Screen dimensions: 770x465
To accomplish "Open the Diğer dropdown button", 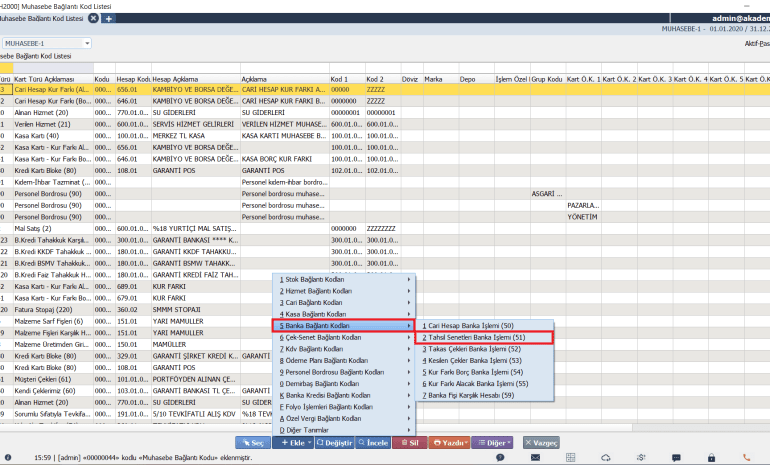I will [x=492, y=442].
